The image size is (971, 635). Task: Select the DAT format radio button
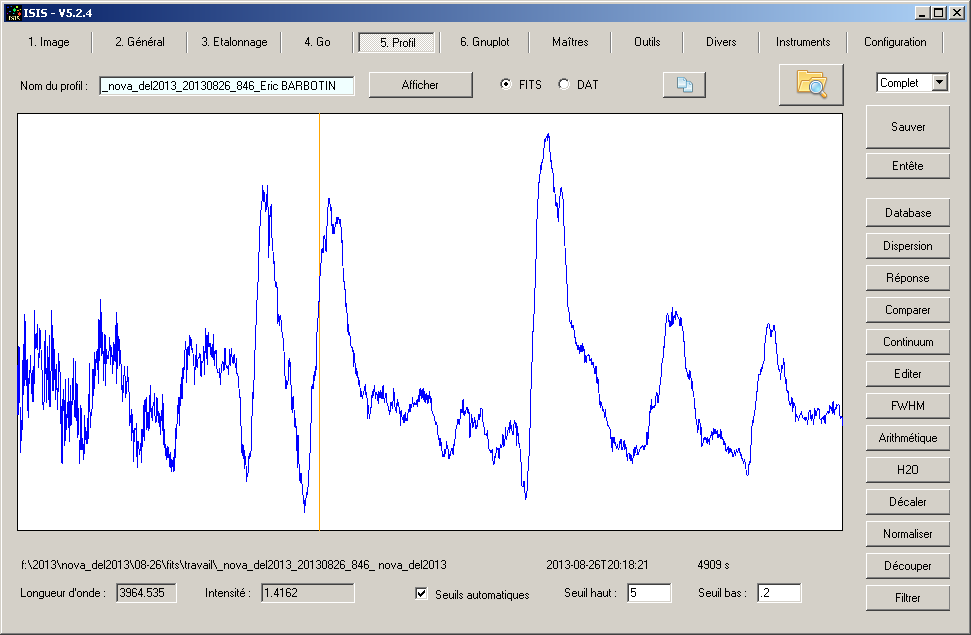pos(564,85)
